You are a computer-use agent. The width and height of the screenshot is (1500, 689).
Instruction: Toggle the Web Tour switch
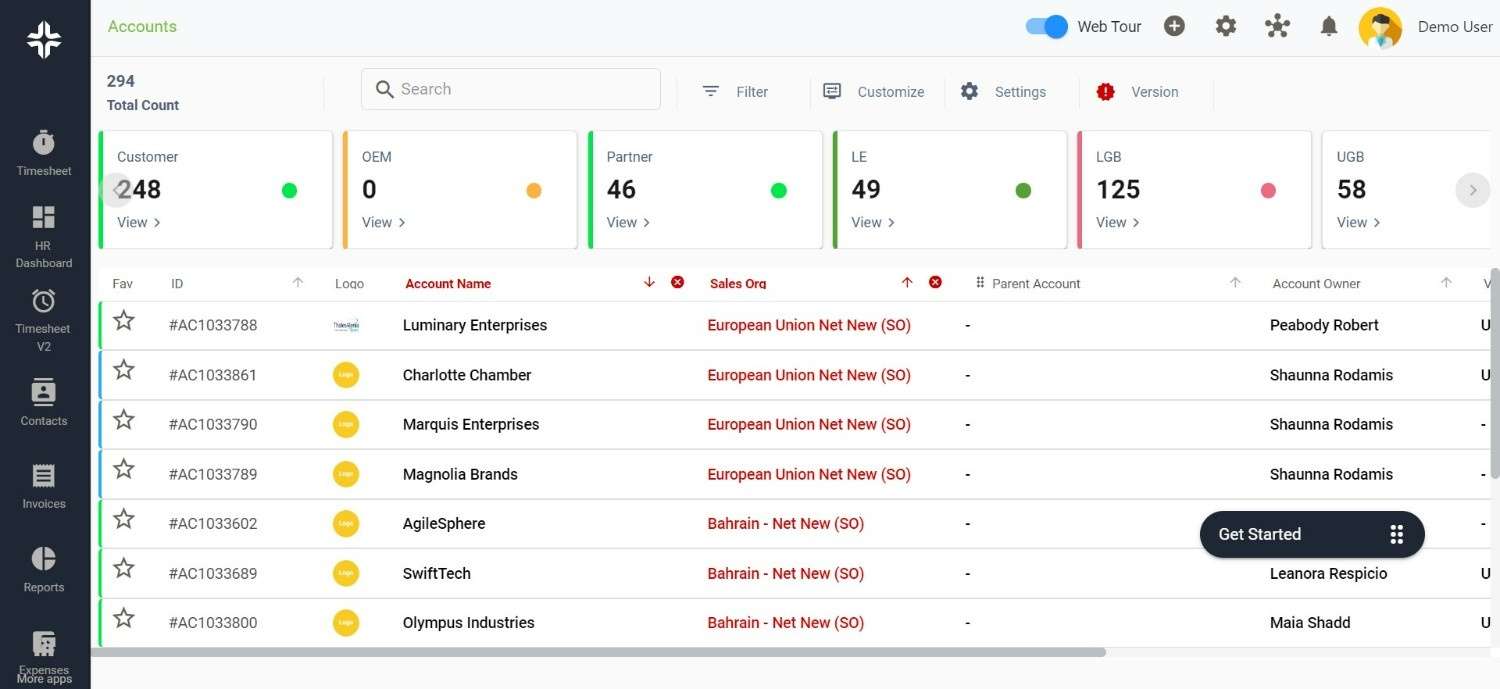(1047, 27)
